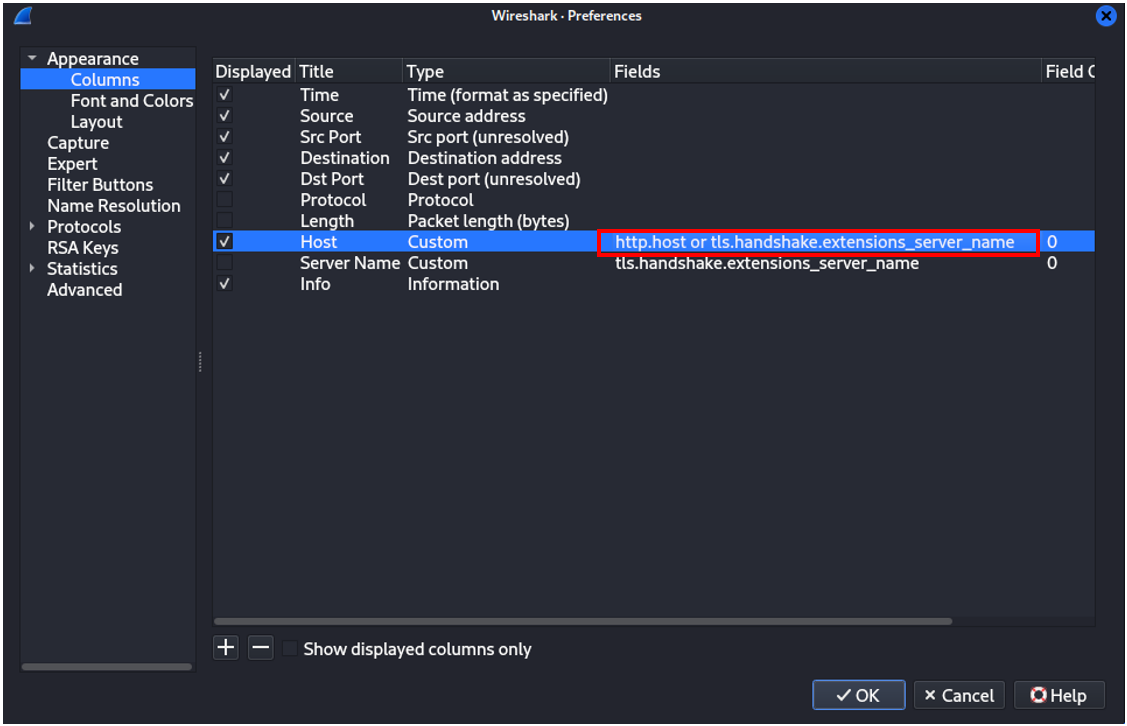Open the Layout preferences page
1127x726 pixels.
(x=96, y=121)
